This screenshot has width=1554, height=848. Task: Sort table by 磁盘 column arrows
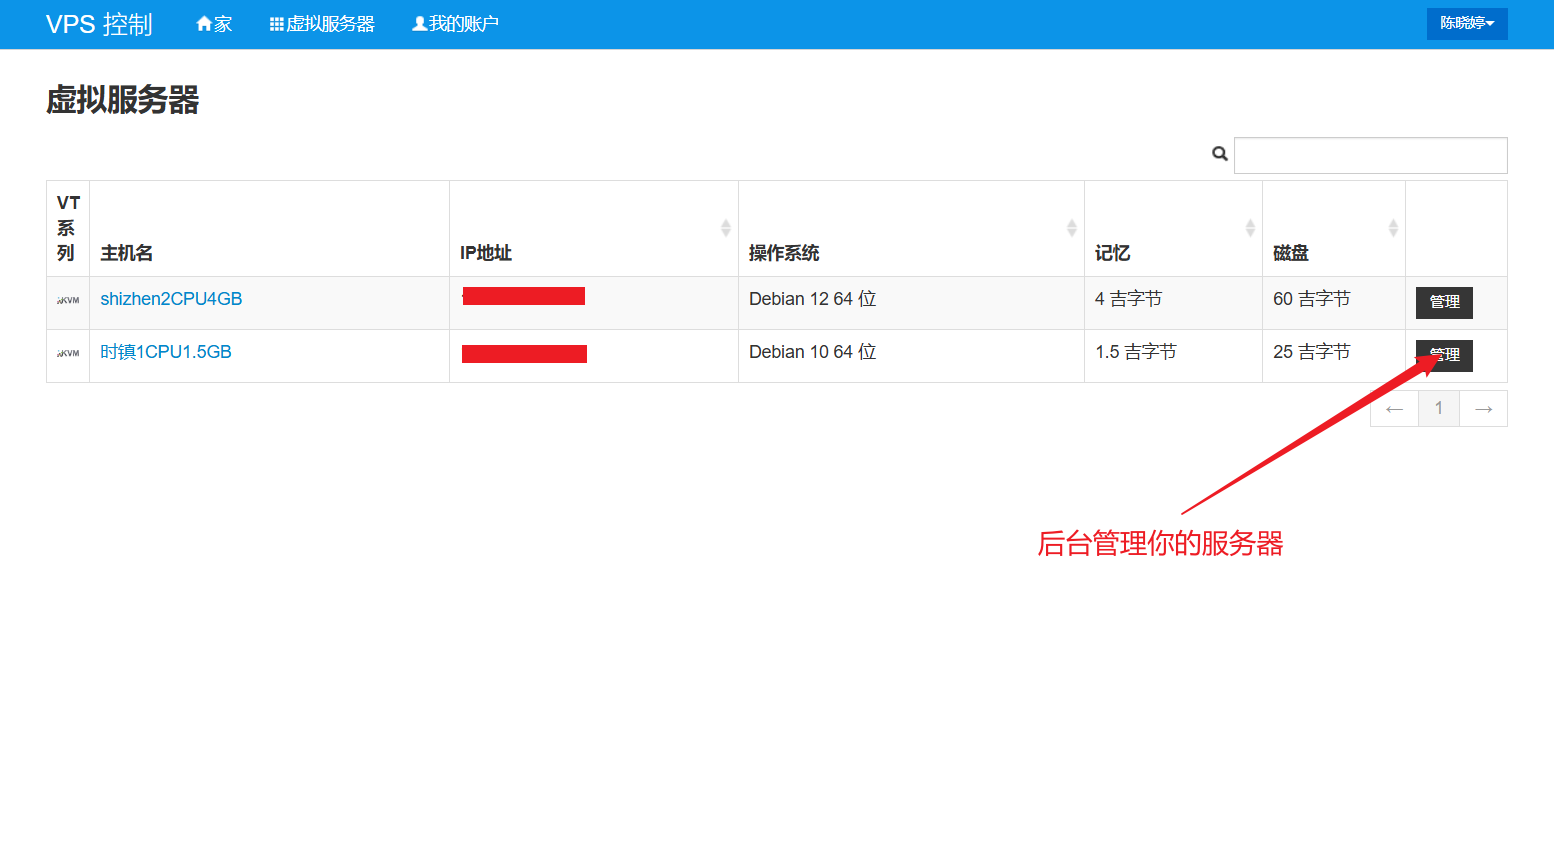coord(1393,228)
